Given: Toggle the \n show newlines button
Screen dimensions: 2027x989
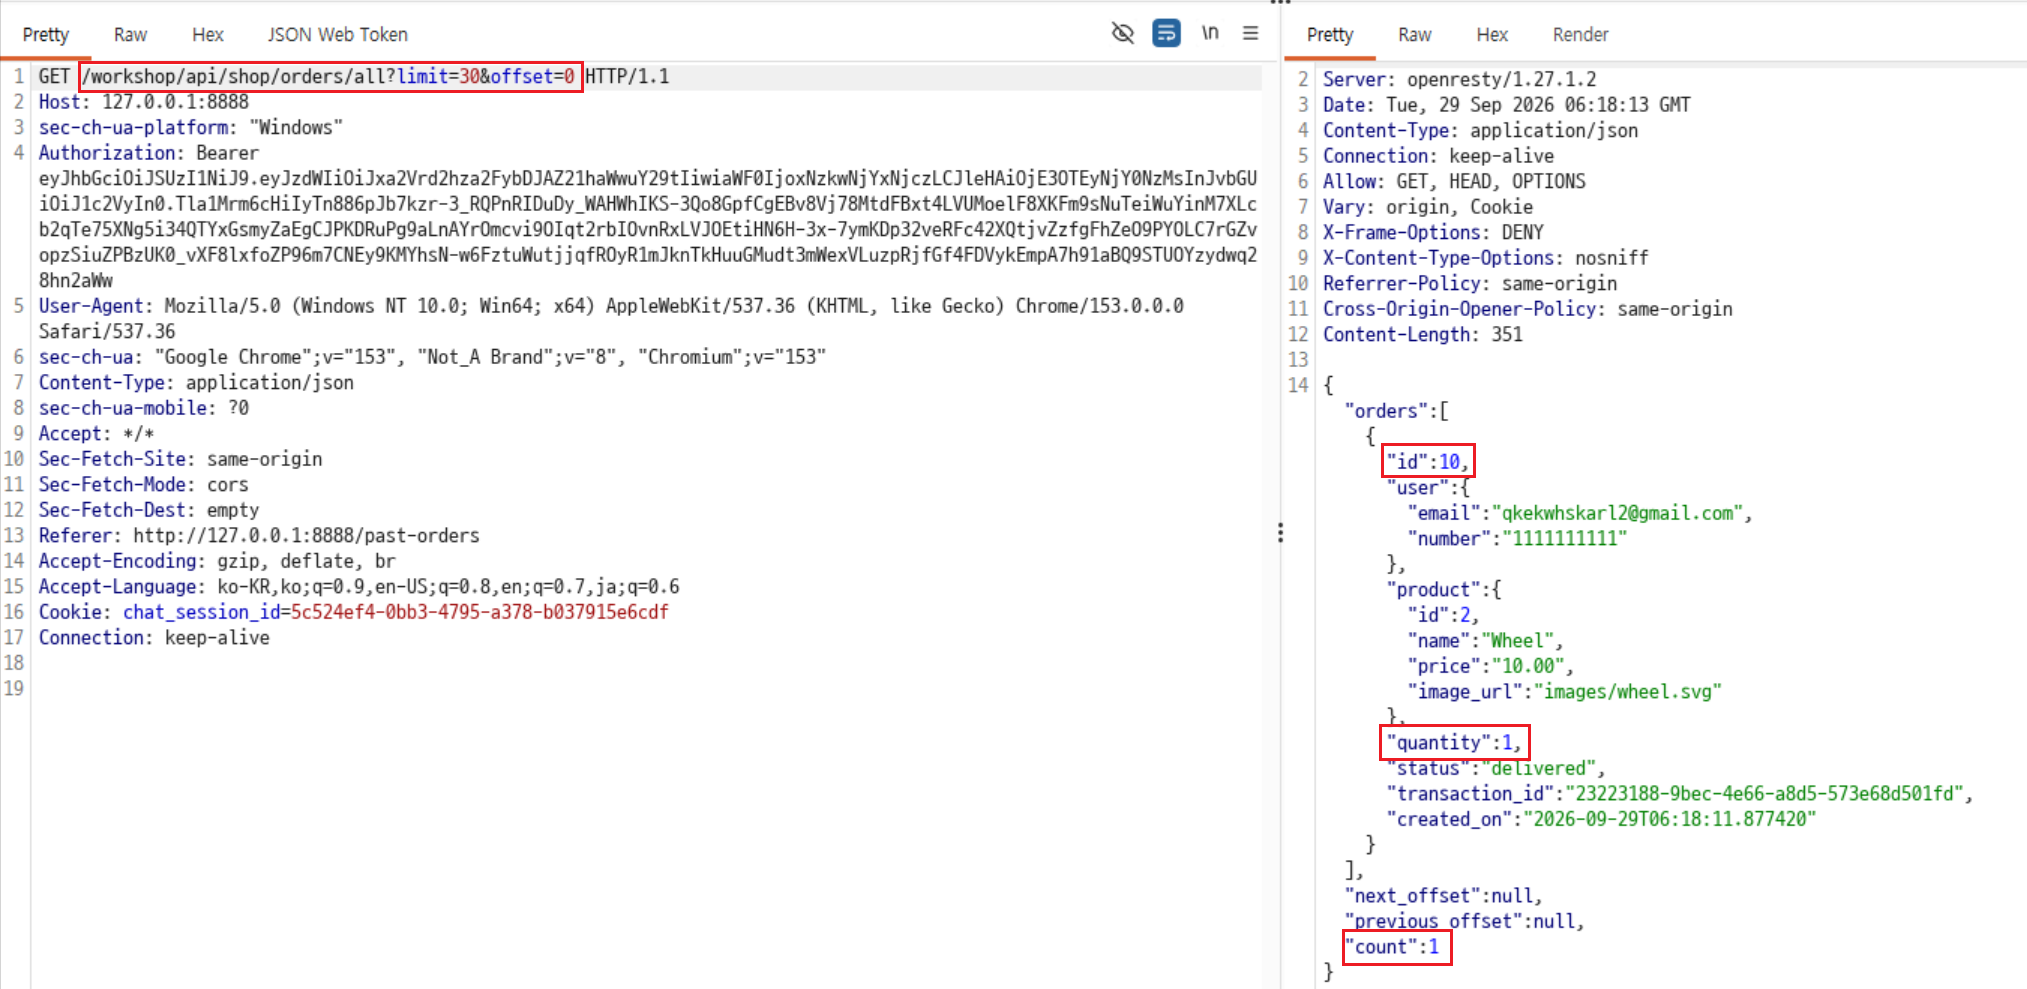Looking at the screenshot, I should click(1210, 33).
